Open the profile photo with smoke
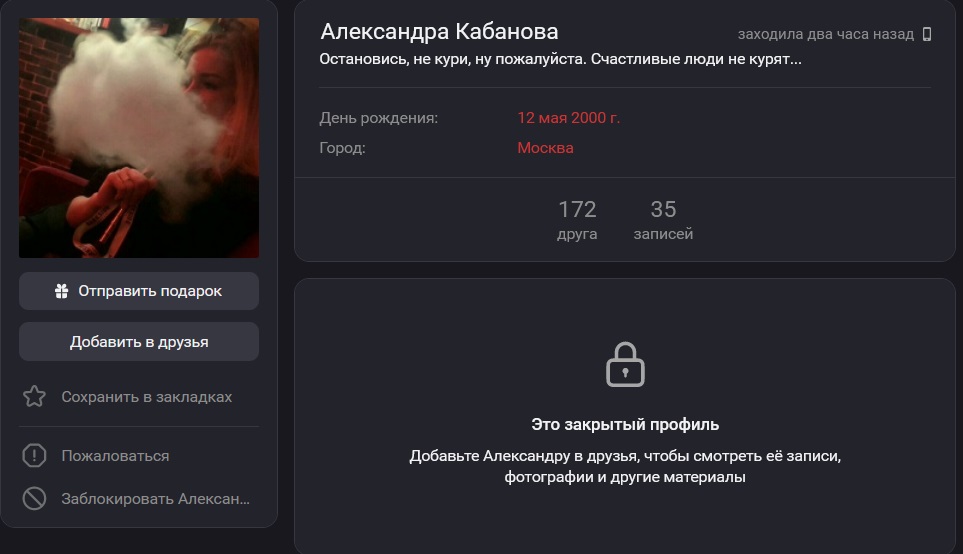 139,138
